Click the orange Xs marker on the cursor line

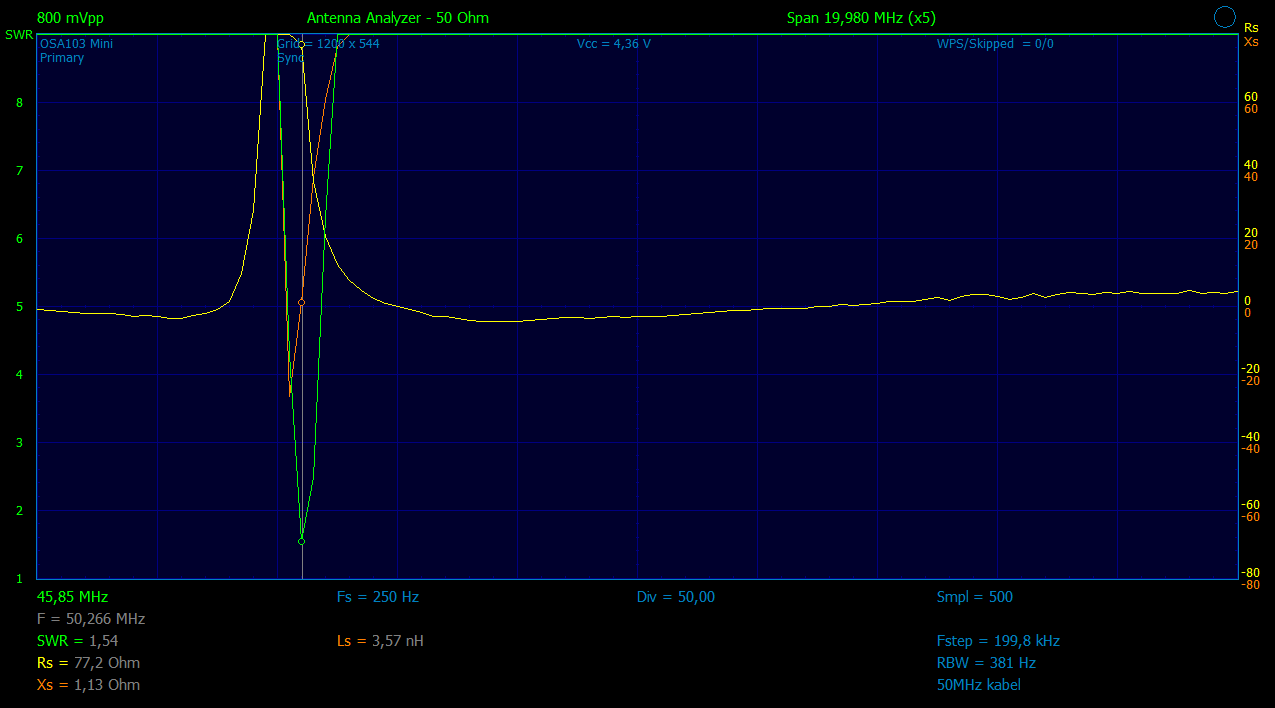[301, 302]
